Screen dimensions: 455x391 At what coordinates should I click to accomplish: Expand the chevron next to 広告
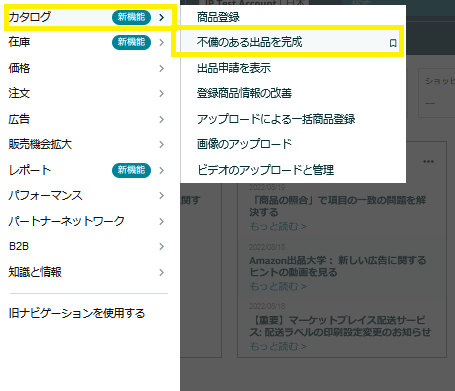coord(162,119)
